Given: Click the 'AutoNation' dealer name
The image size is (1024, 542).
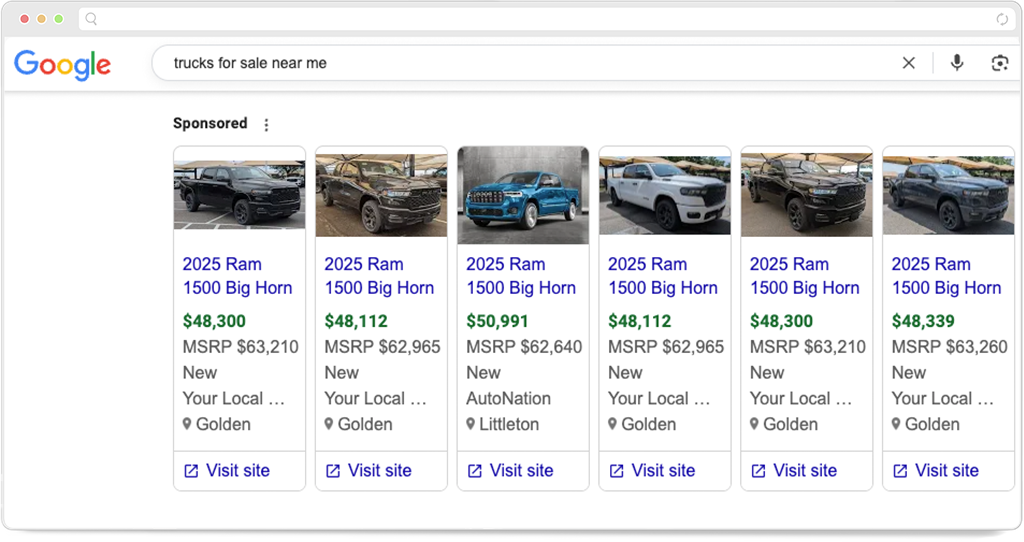Looking at the screenshot, I should (x=508, y=398).
